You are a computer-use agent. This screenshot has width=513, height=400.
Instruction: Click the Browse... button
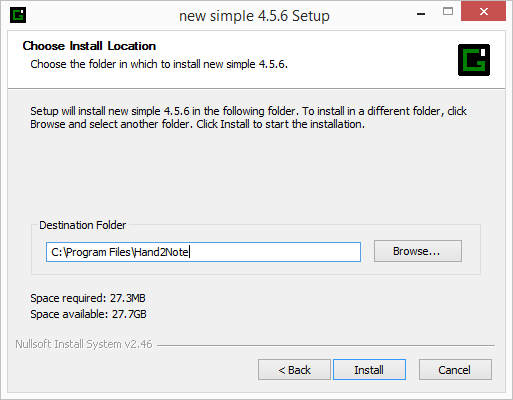click(x=418, y=251)
